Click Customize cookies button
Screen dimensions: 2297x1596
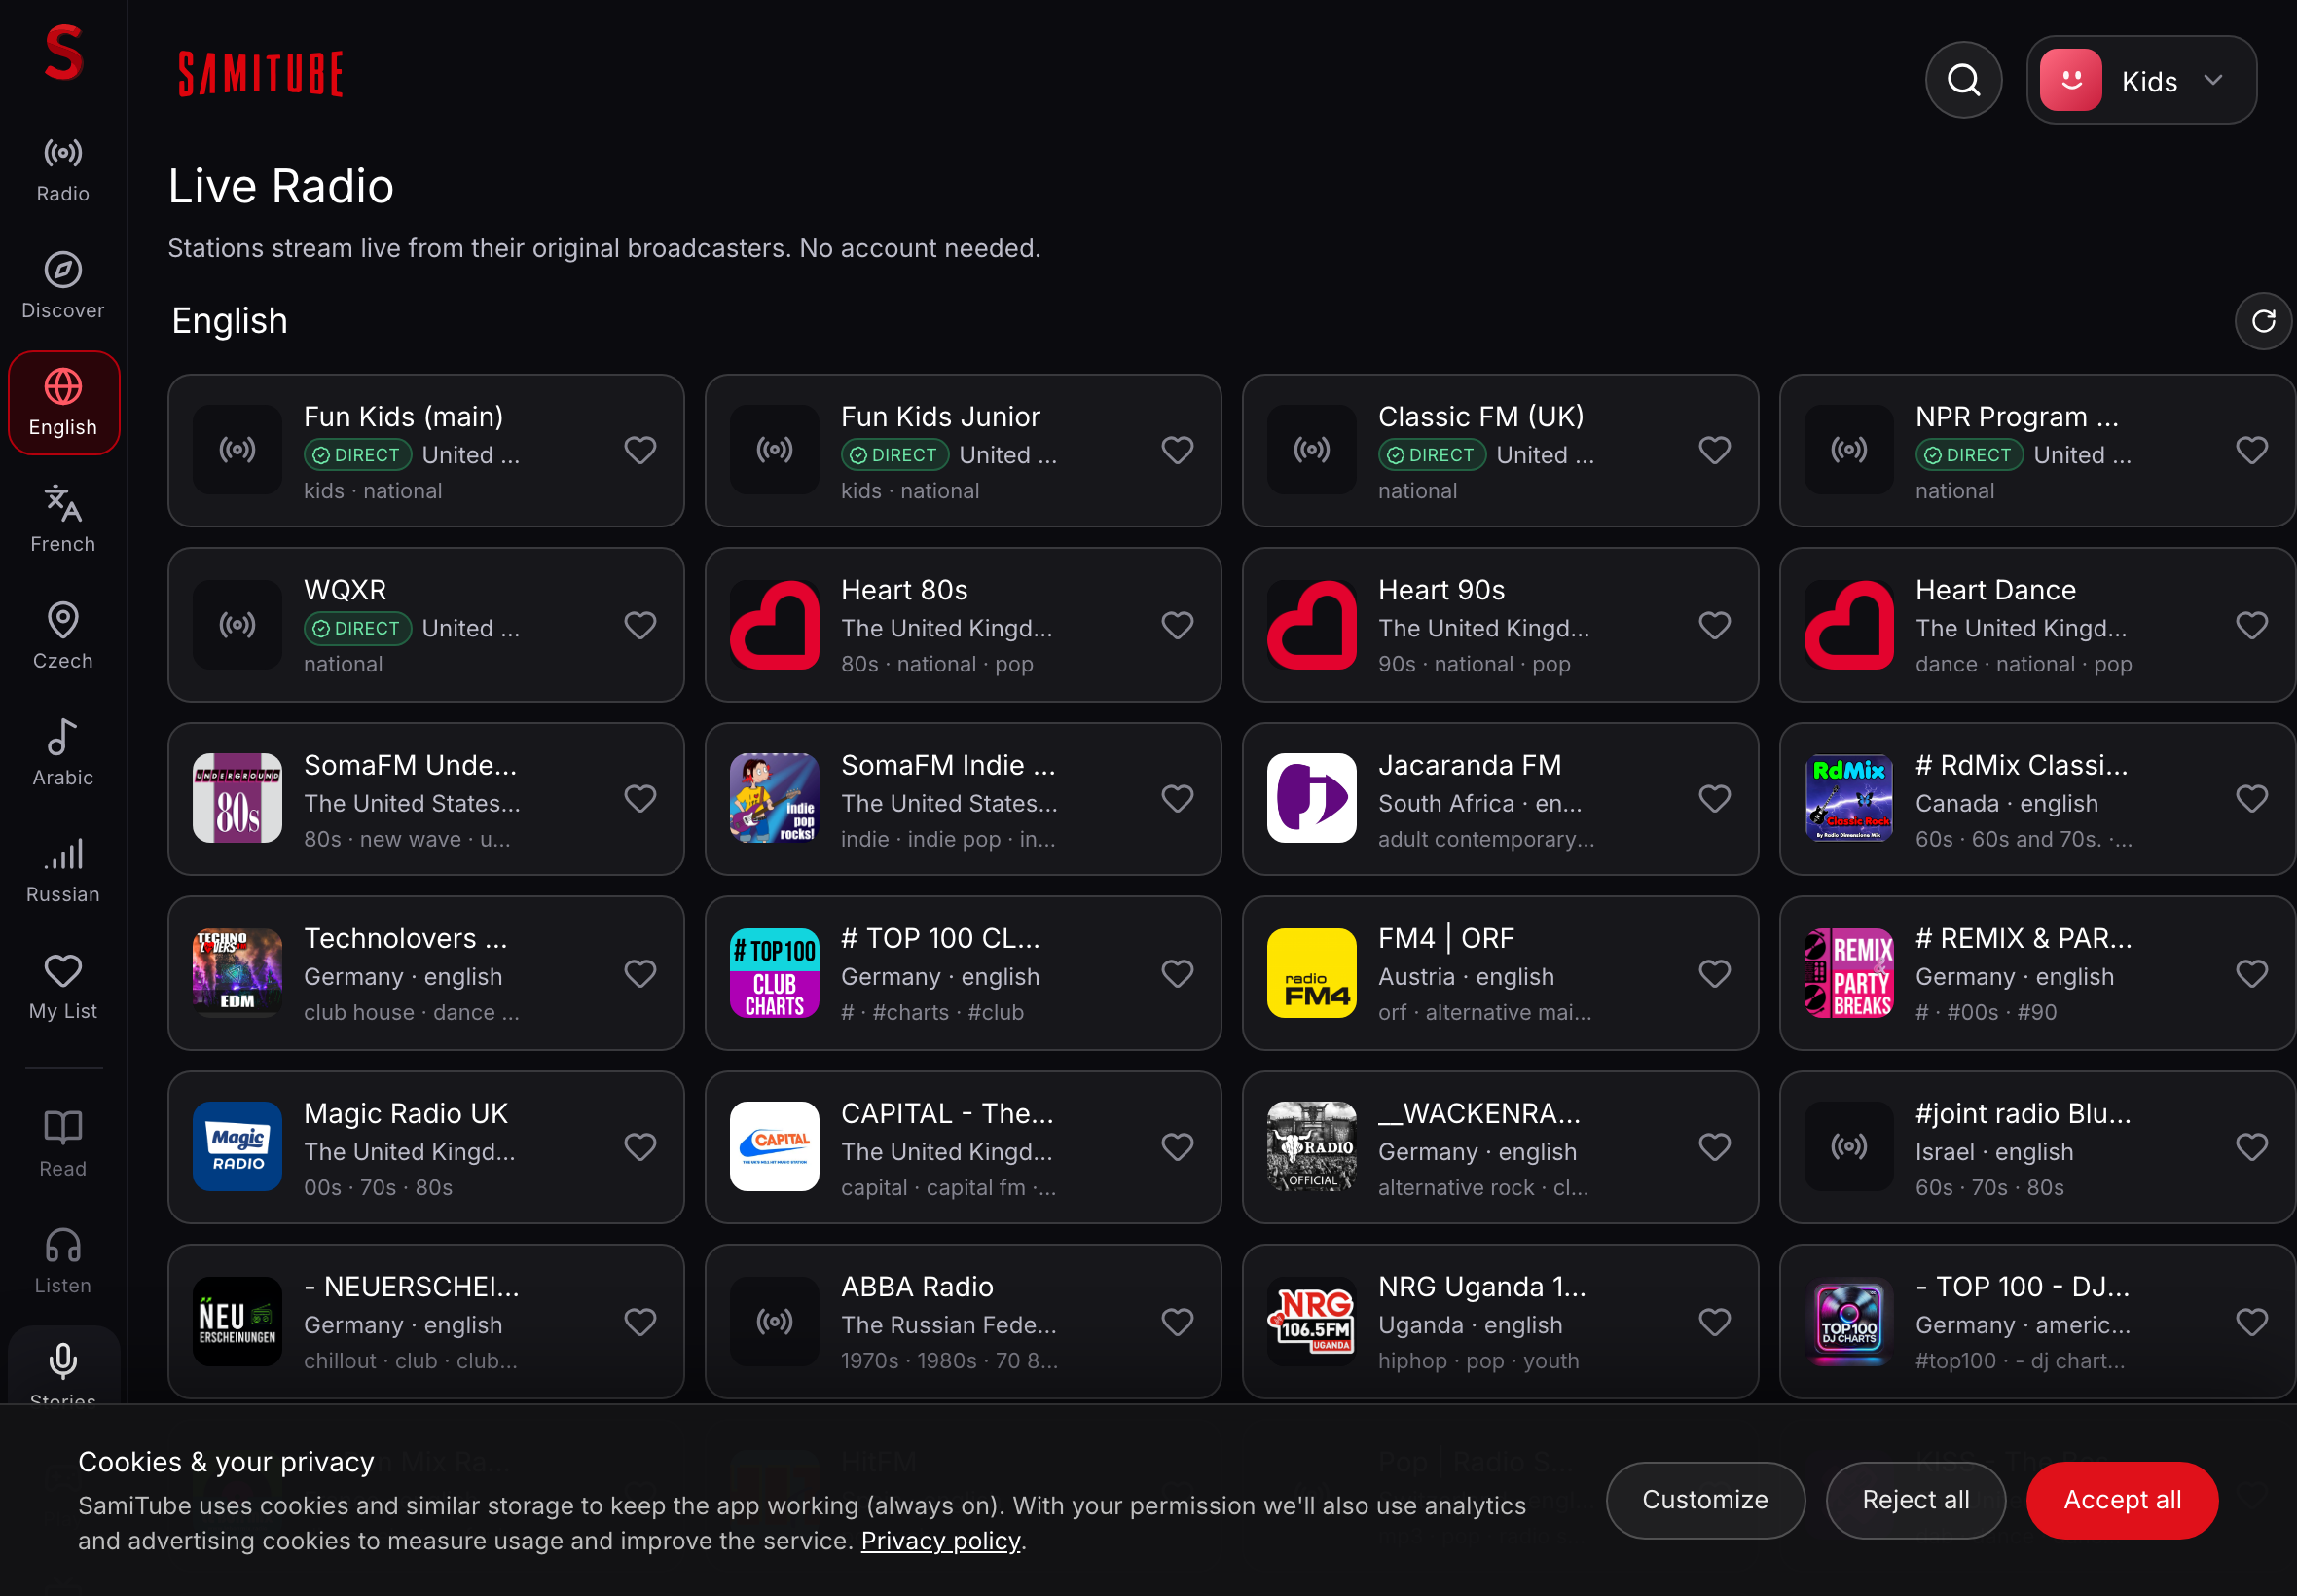point(1705,1500)
